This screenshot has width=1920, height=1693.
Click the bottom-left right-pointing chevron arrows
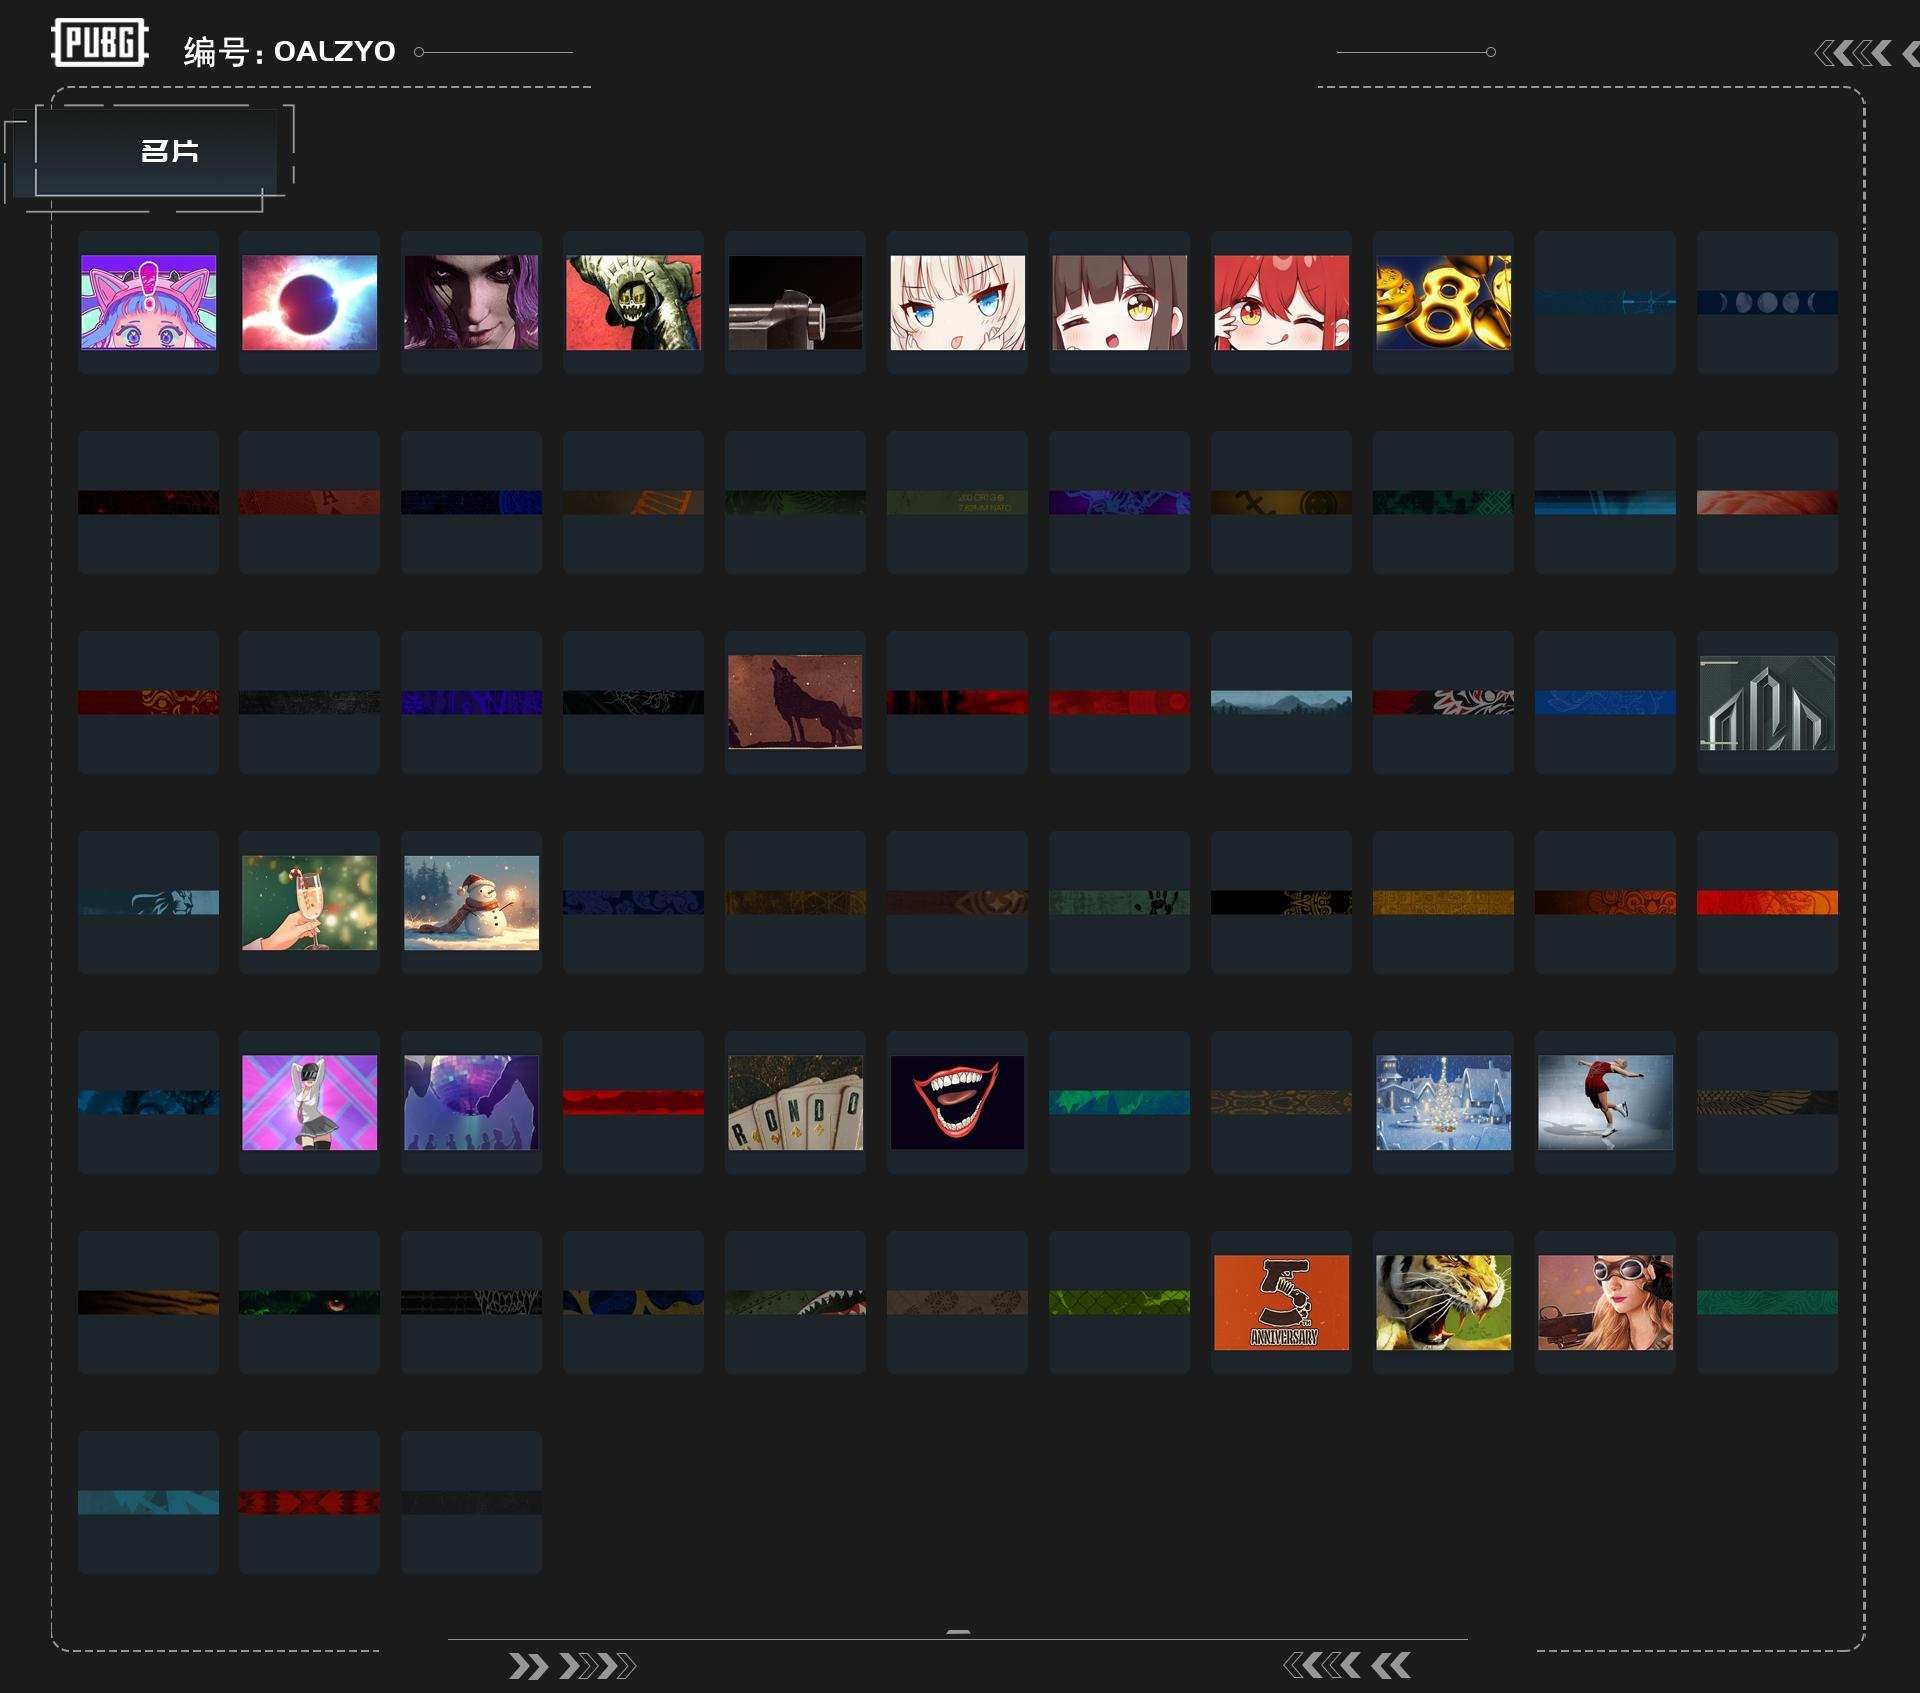pos(571,1666)
